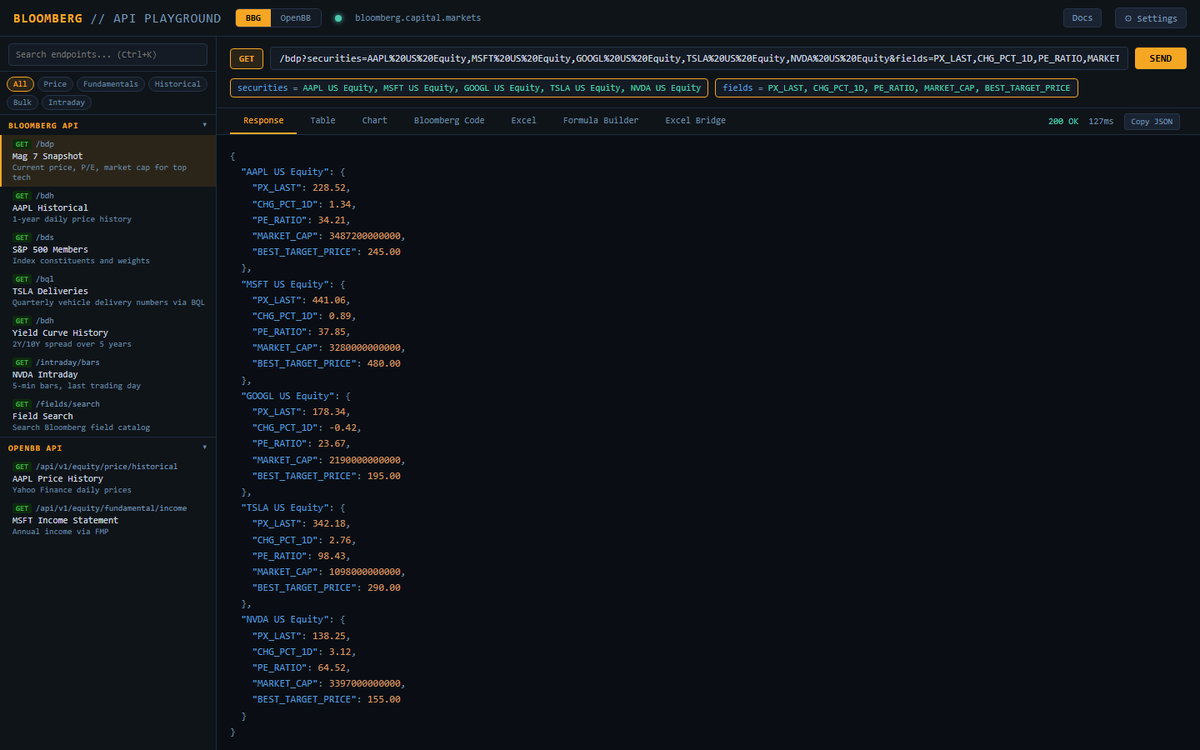Click the "NVDA US Equity" JSON key

284,619
